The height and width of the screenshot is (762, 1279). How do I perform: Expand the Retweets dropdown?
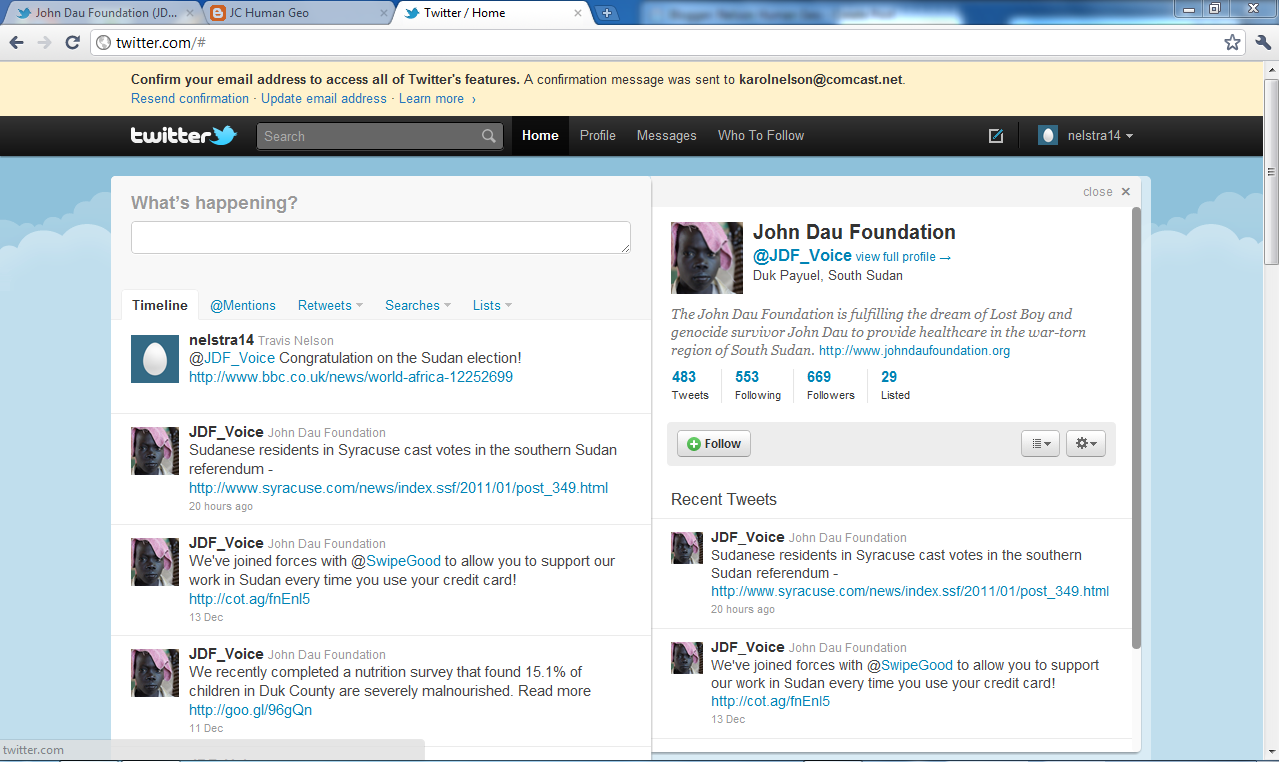(x=330, y=305)
